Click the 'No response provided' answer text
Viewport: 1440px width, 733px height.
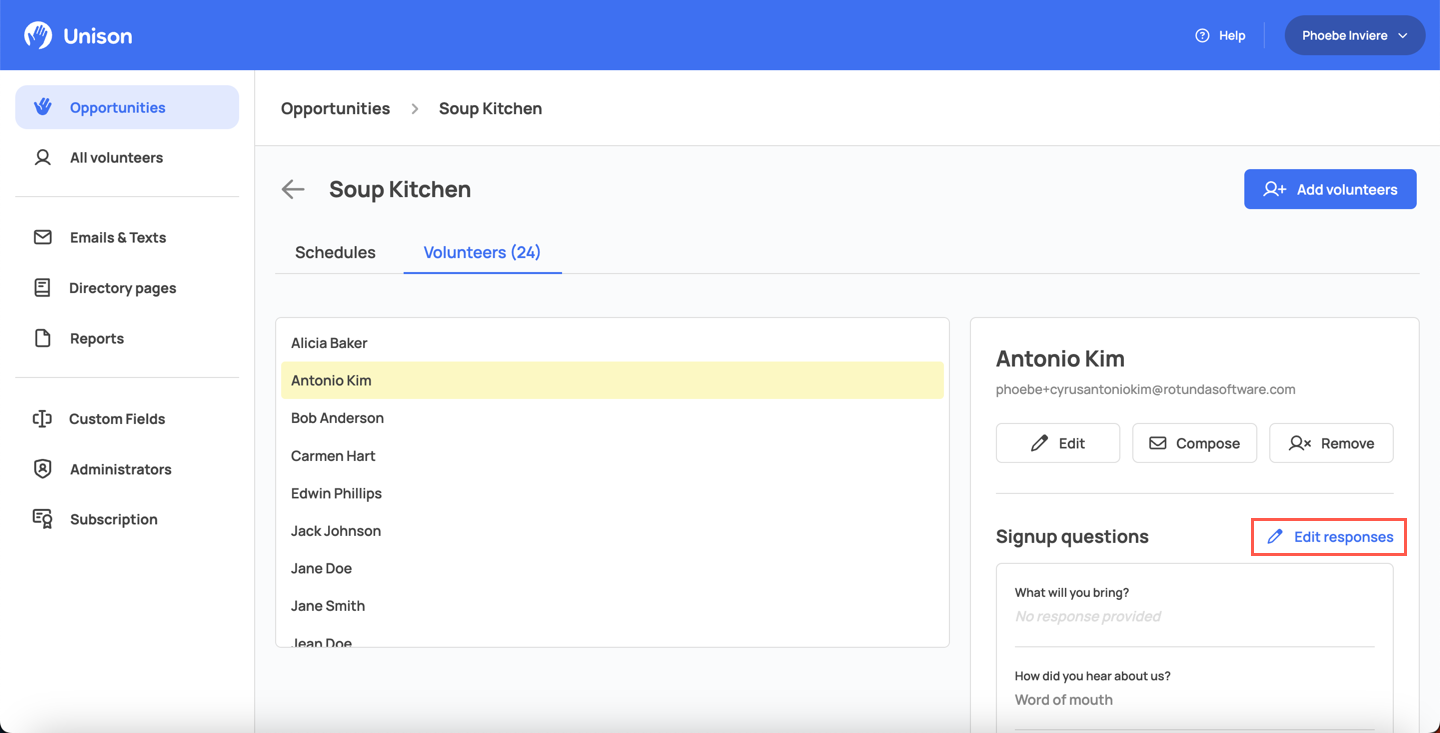pyautogui.click(x=1088, y=616)
